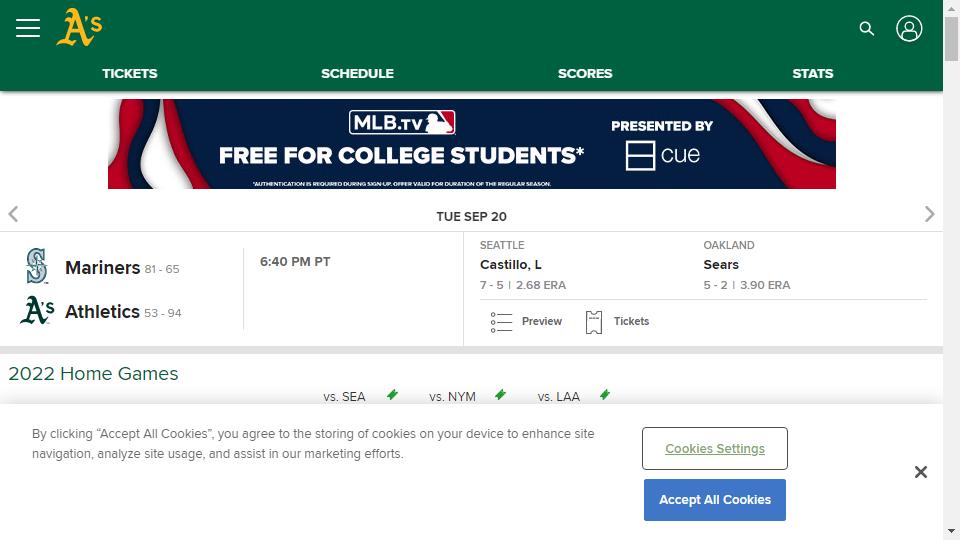960x540 pixels.
Task: Click the green ticket icon next to vs. SEA
Action: pos(392,395)
